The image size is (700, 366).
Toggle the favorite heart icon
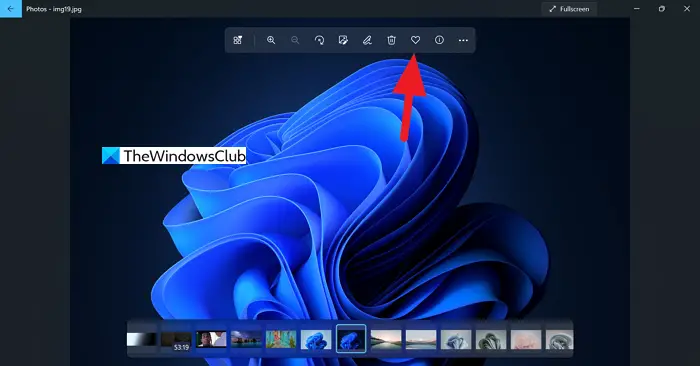tap(416, 40)
